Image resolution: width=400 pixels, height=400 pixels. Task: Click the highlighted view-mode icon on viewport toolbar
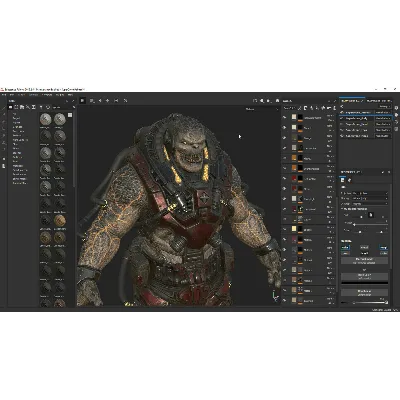[x=83, y=100]
